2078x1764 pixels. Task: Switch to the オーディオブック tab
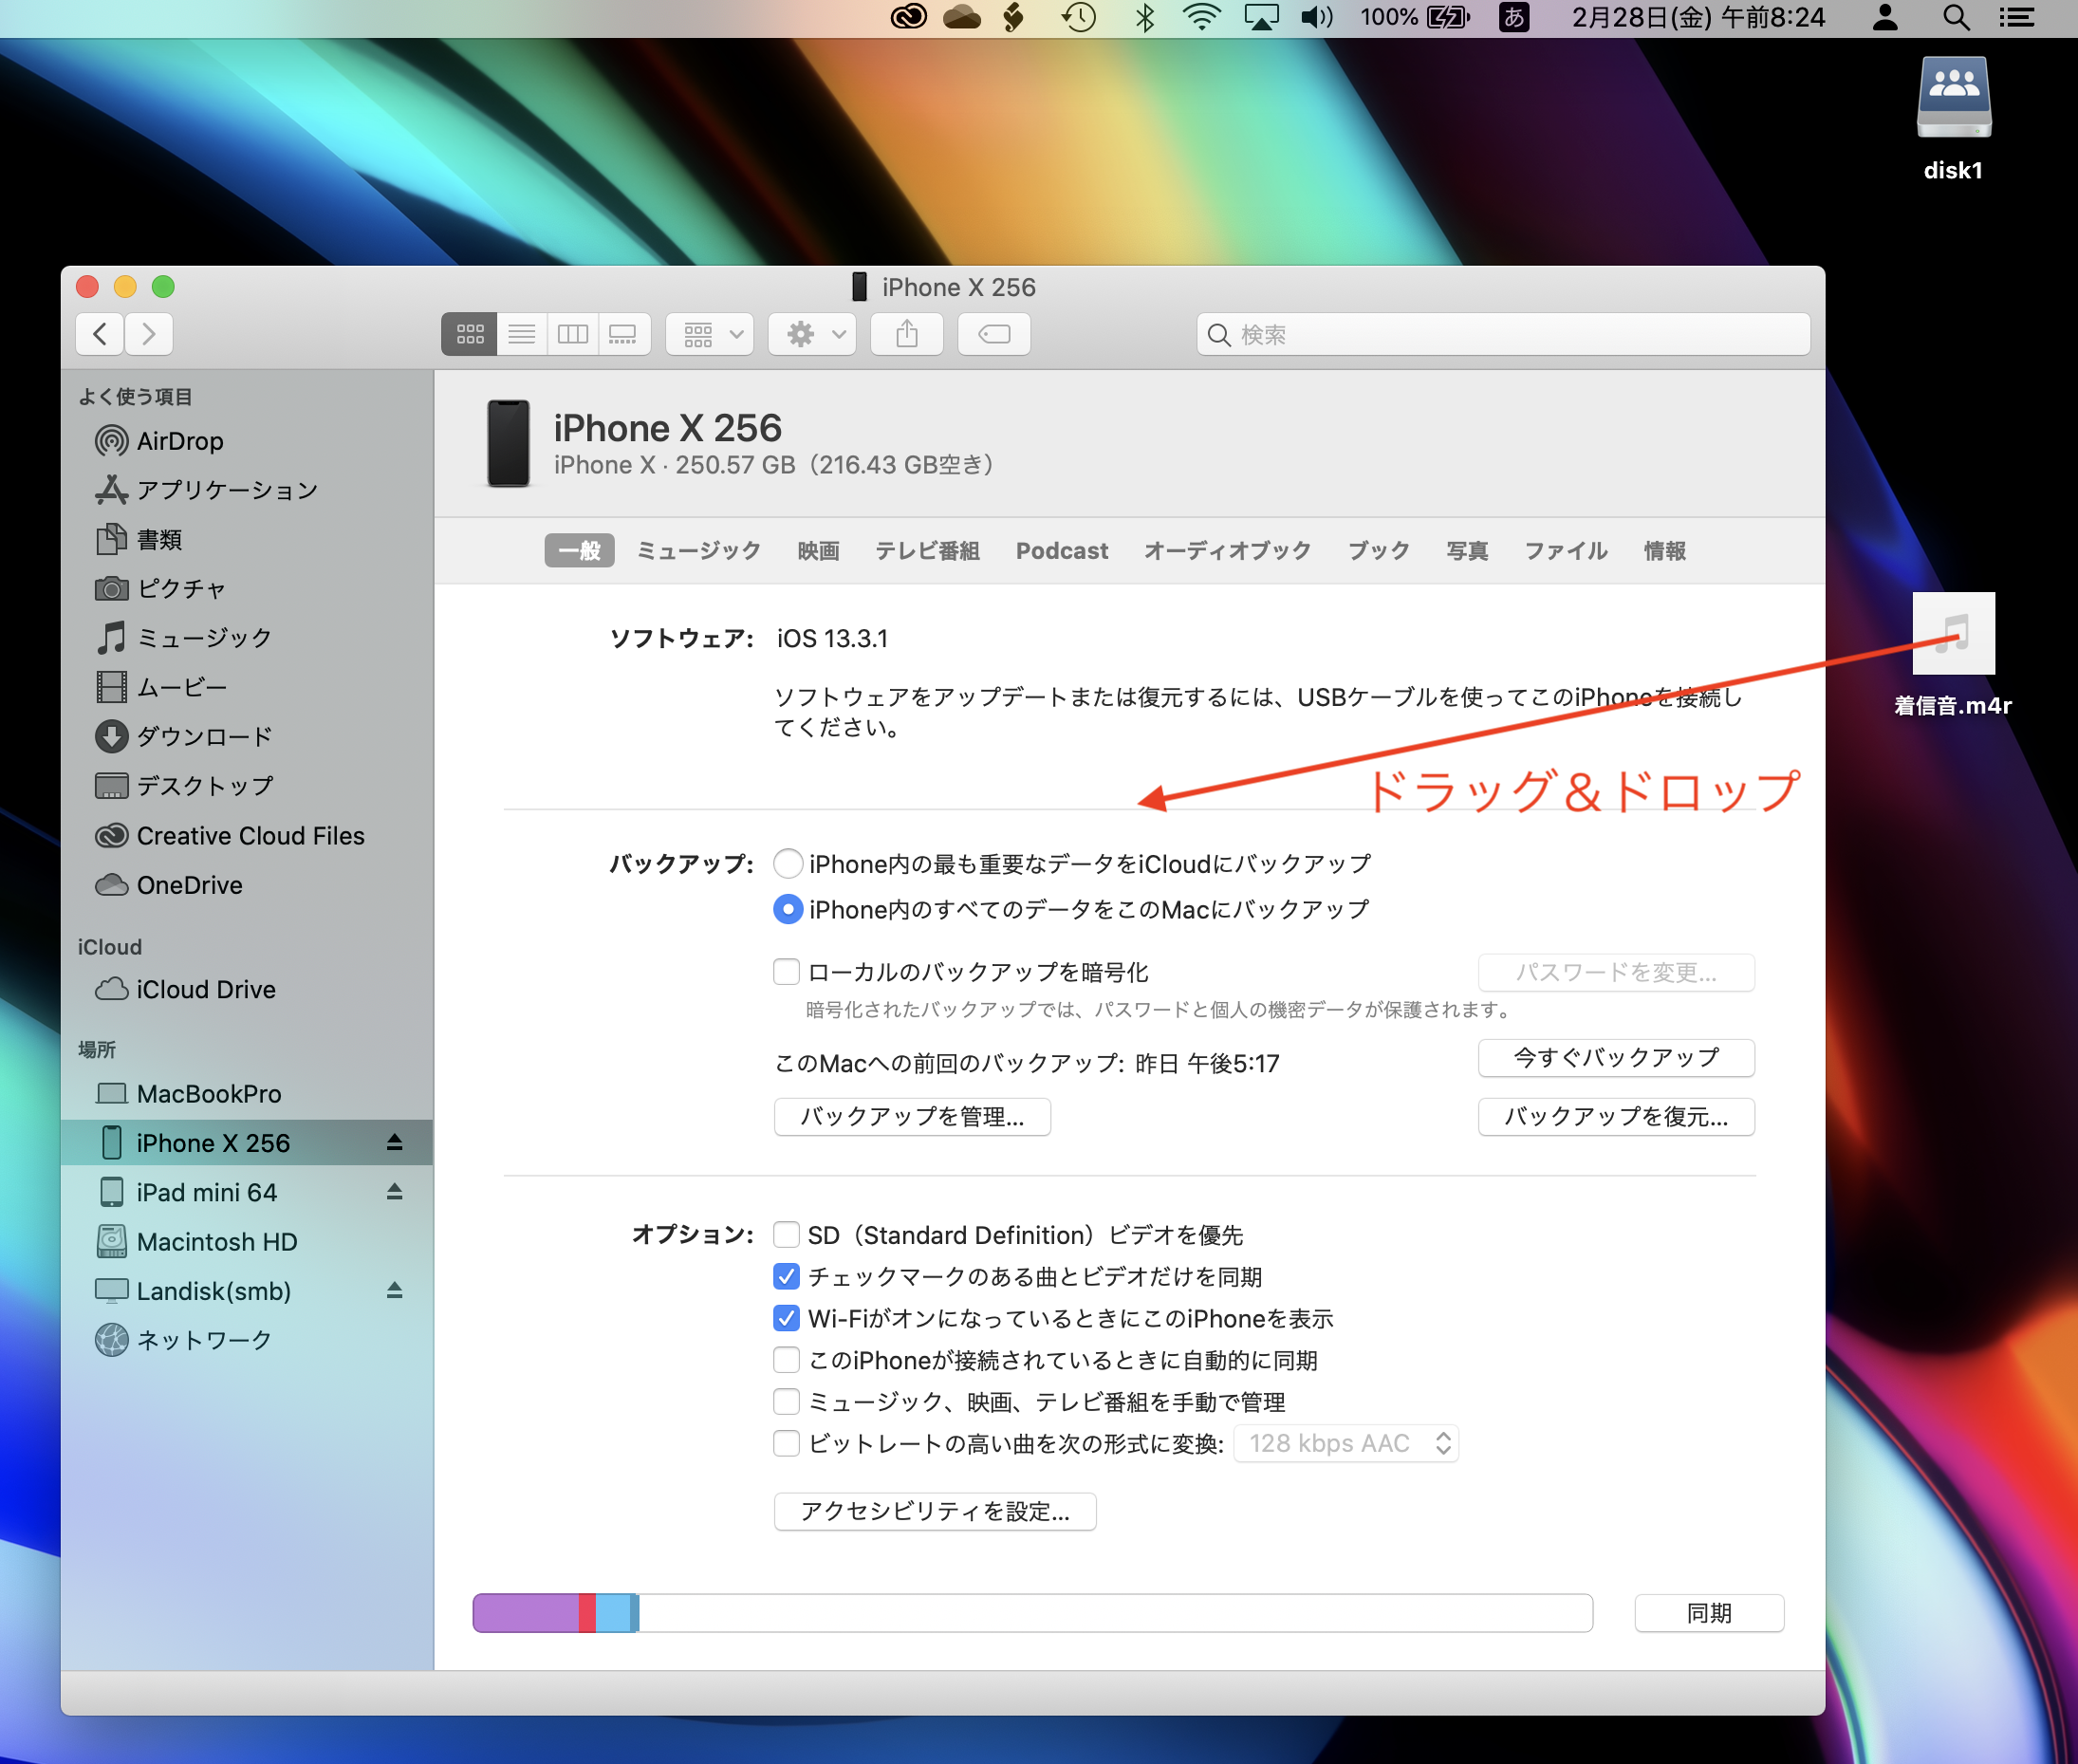click(x=1227, y=550)
